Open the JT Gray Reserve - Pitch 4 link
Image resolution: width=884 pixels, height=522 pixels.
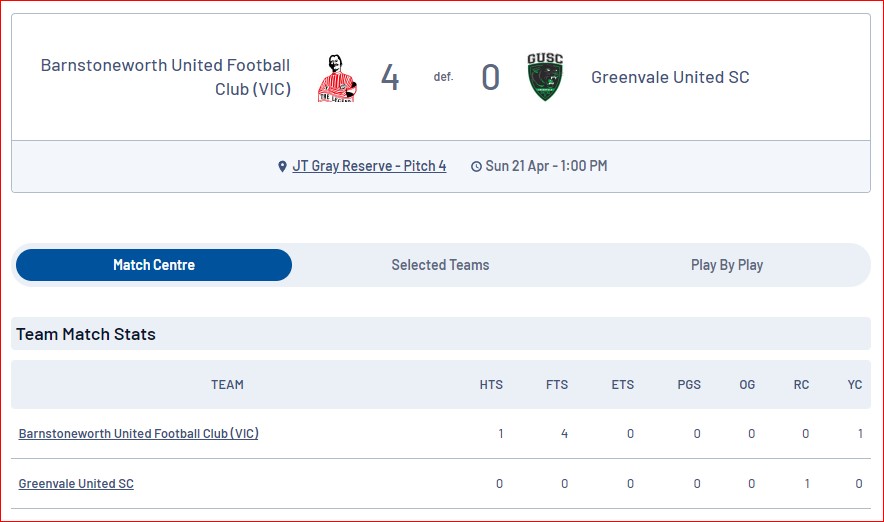pos(369,166)
